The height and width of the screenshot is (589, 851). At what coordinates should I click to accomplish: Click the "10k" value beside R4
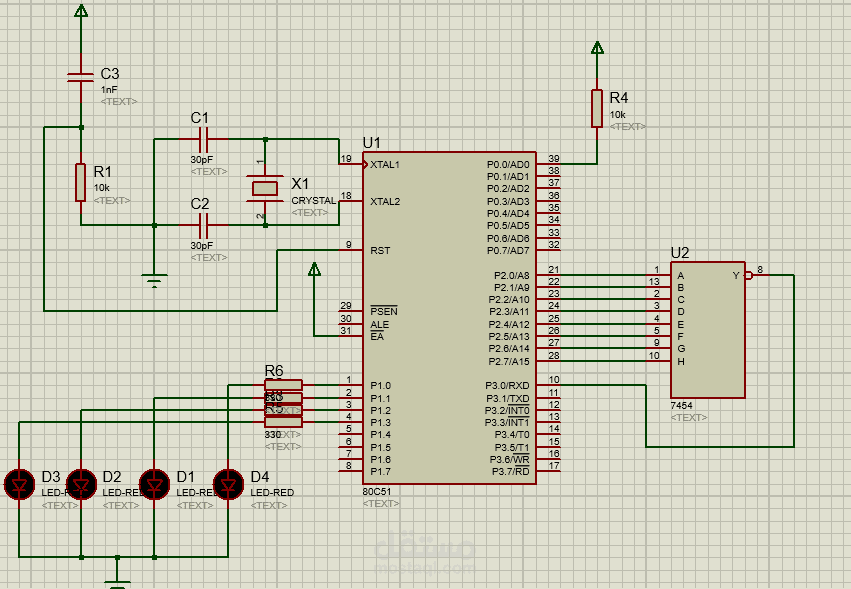618,115
